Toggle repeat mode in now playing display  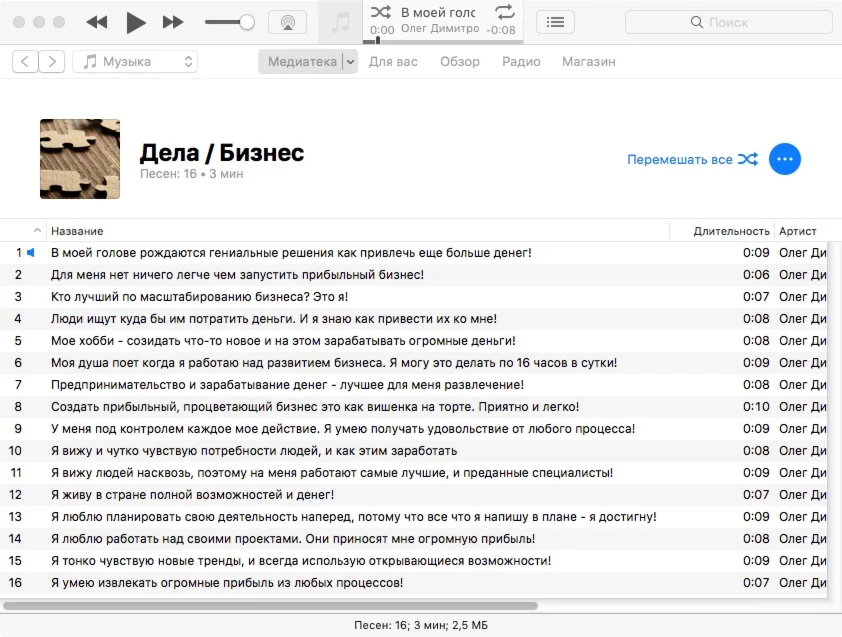[x=505, y=12]
